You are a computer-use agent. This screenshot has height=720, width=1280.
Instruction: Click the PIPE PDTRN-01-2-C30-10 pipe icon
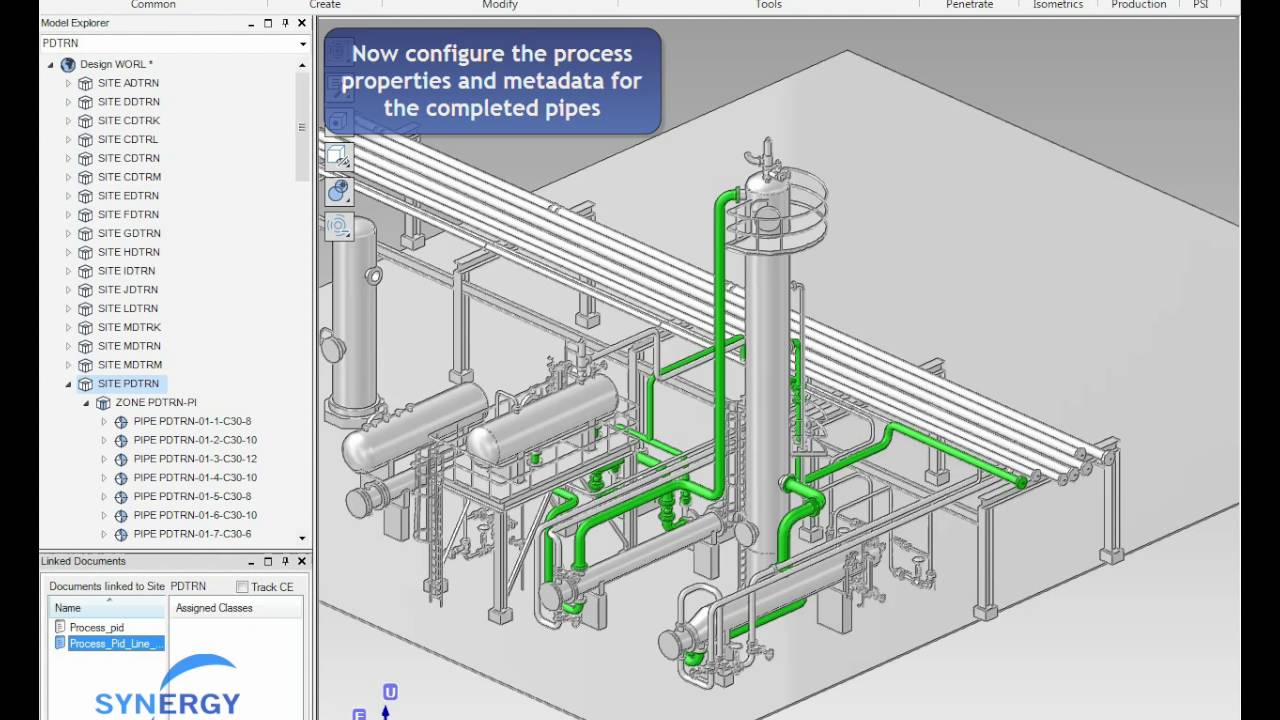pyautogui.click(x=121, y=440)
